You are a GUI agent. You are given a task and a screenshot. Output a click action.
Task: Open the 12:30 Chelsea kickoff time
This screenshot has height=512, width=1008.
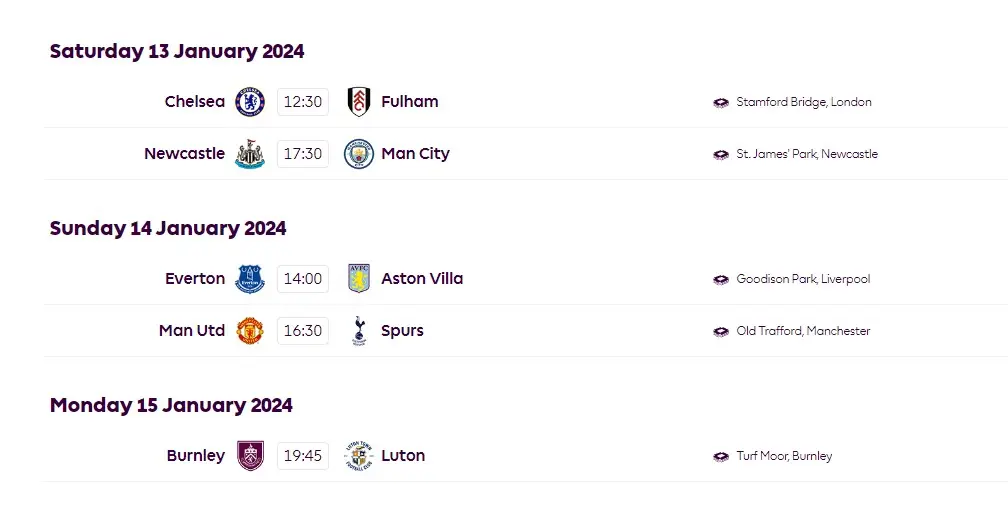(303, 102)
